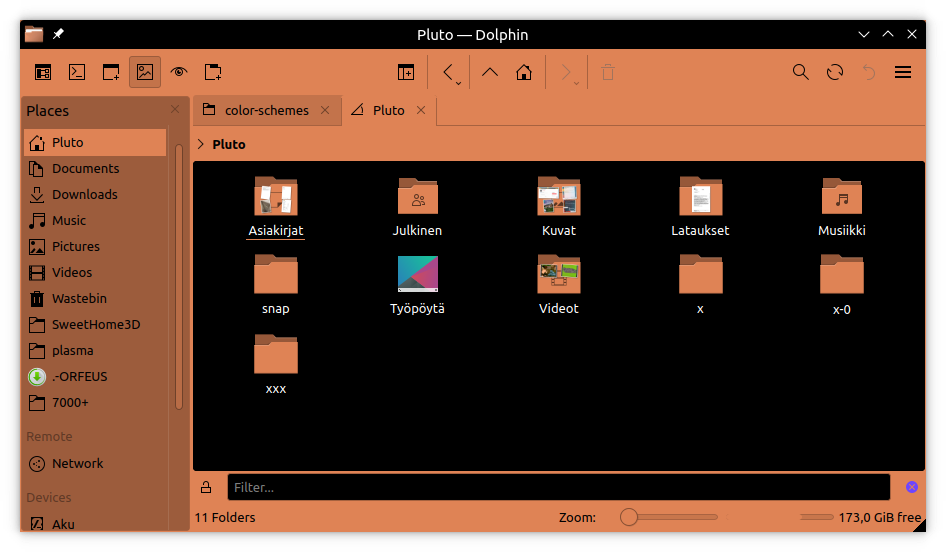Close the Places panel
The height and width of the screenshot is (552, 946).
(x=175, y=109)
